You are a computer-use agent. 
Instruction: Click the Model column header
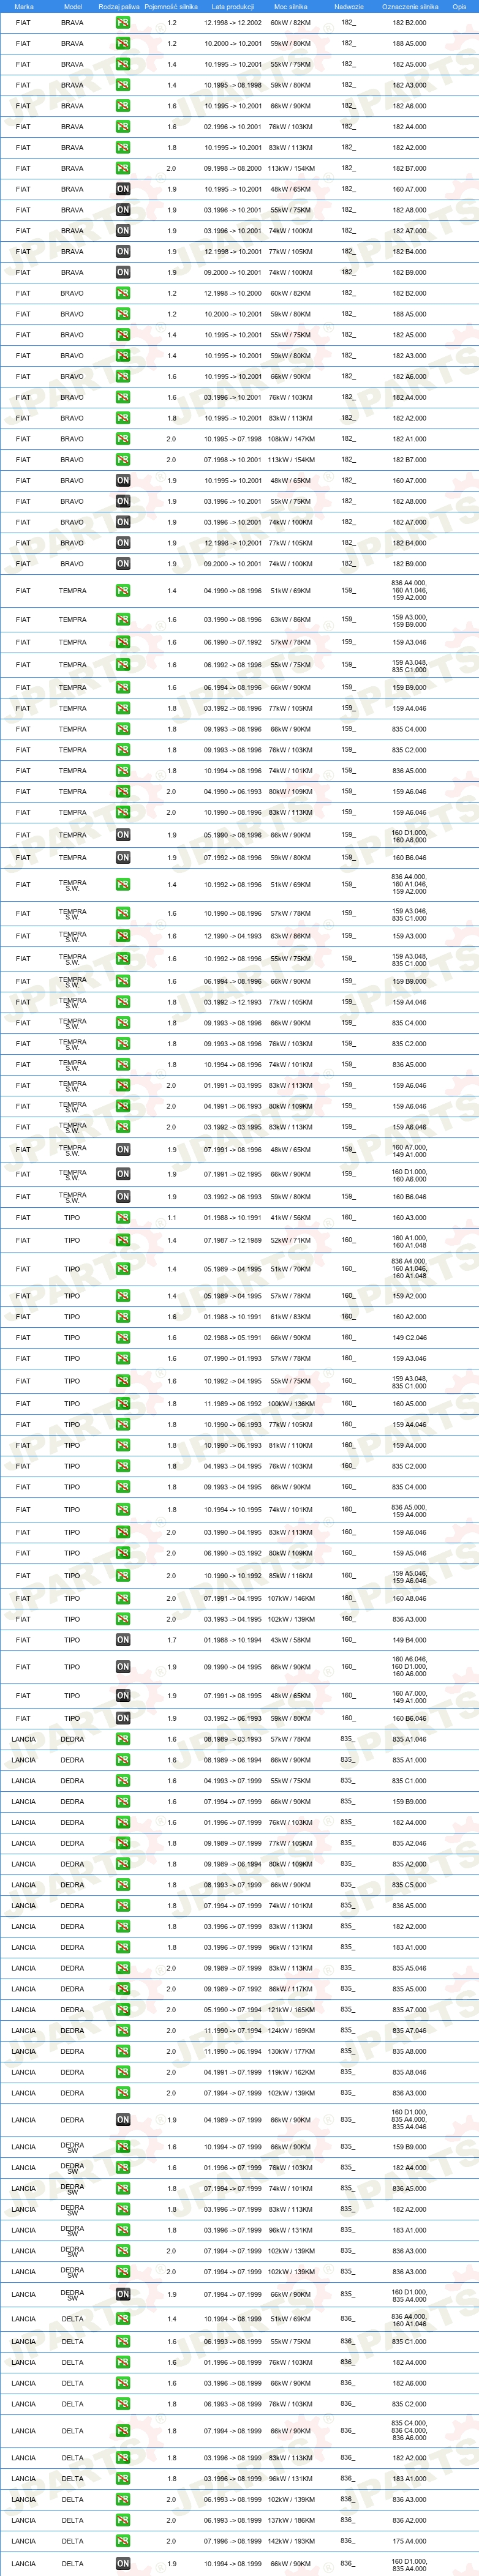pyautogui.click(x=72, y=6)
